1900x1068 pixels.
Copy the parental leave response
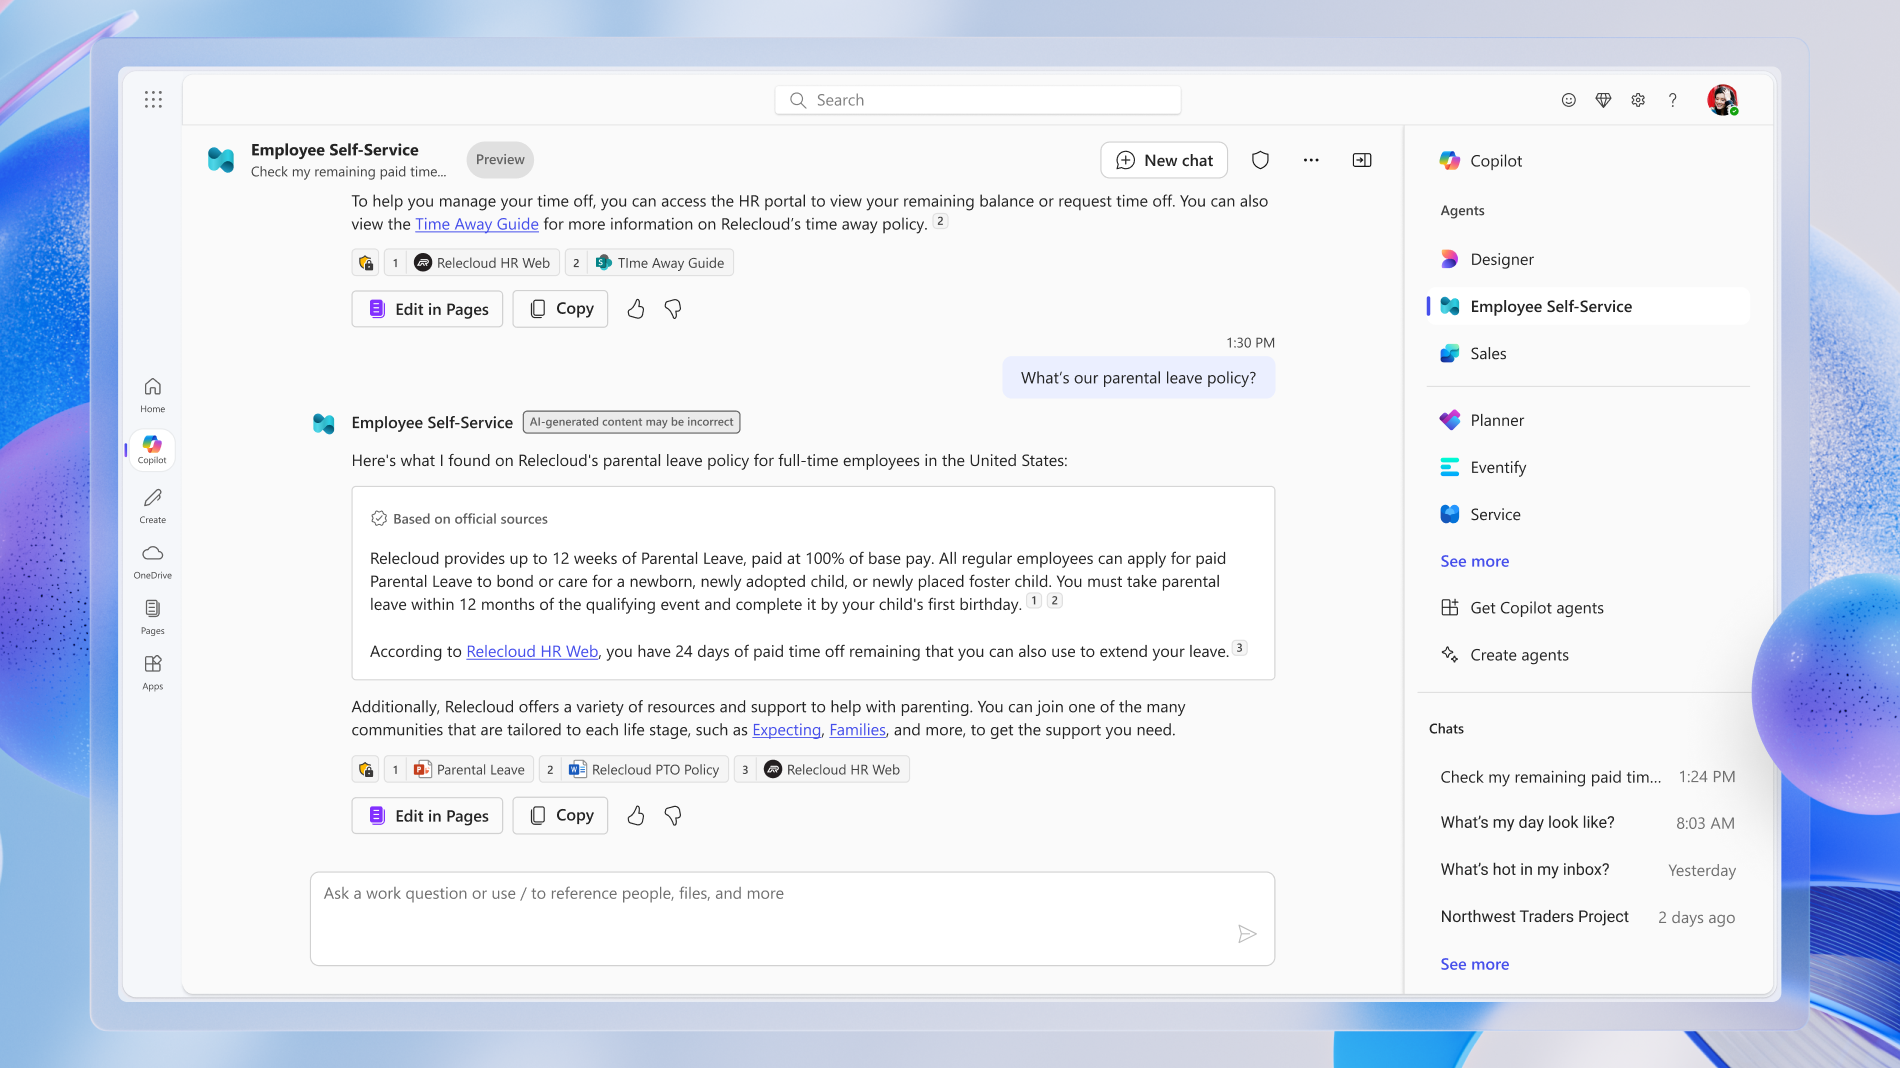click(x=560, y=816)
